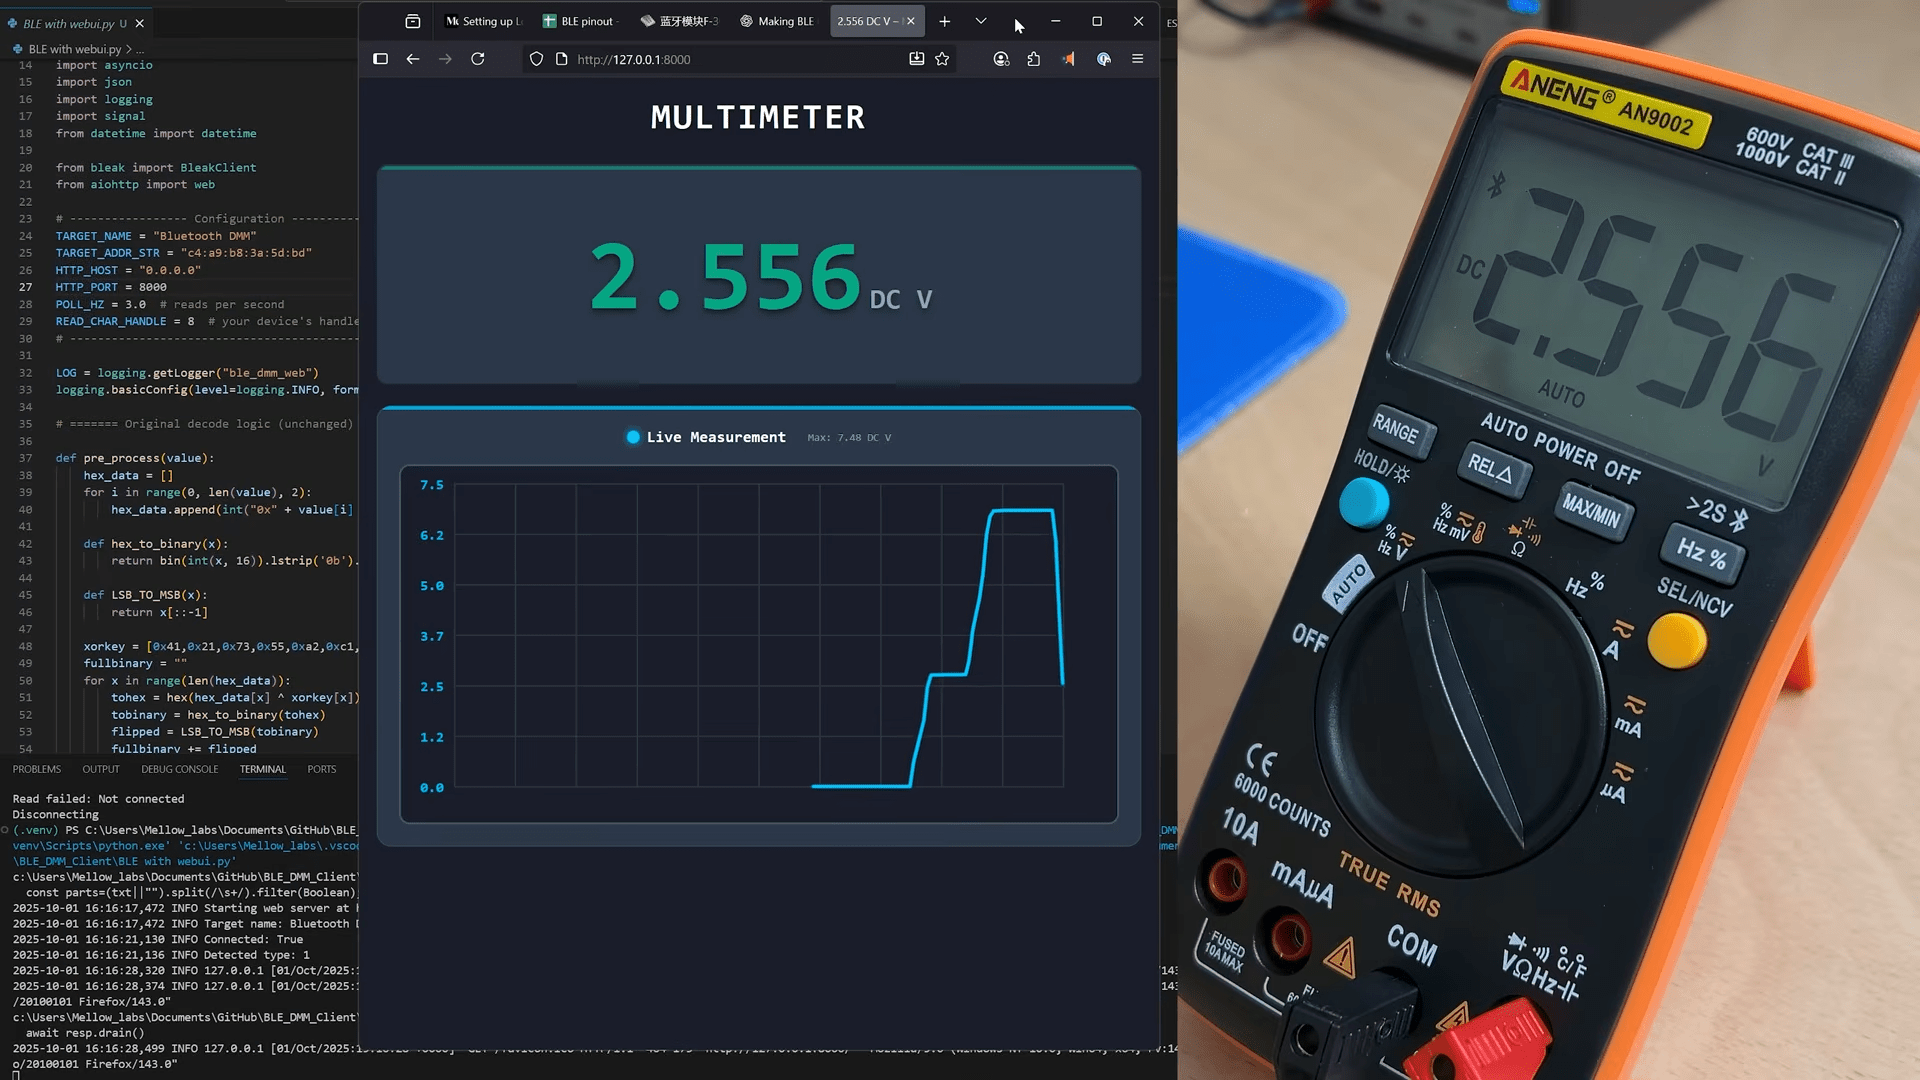
Task: Click the tracking protection shield icon
Action: 536,59
